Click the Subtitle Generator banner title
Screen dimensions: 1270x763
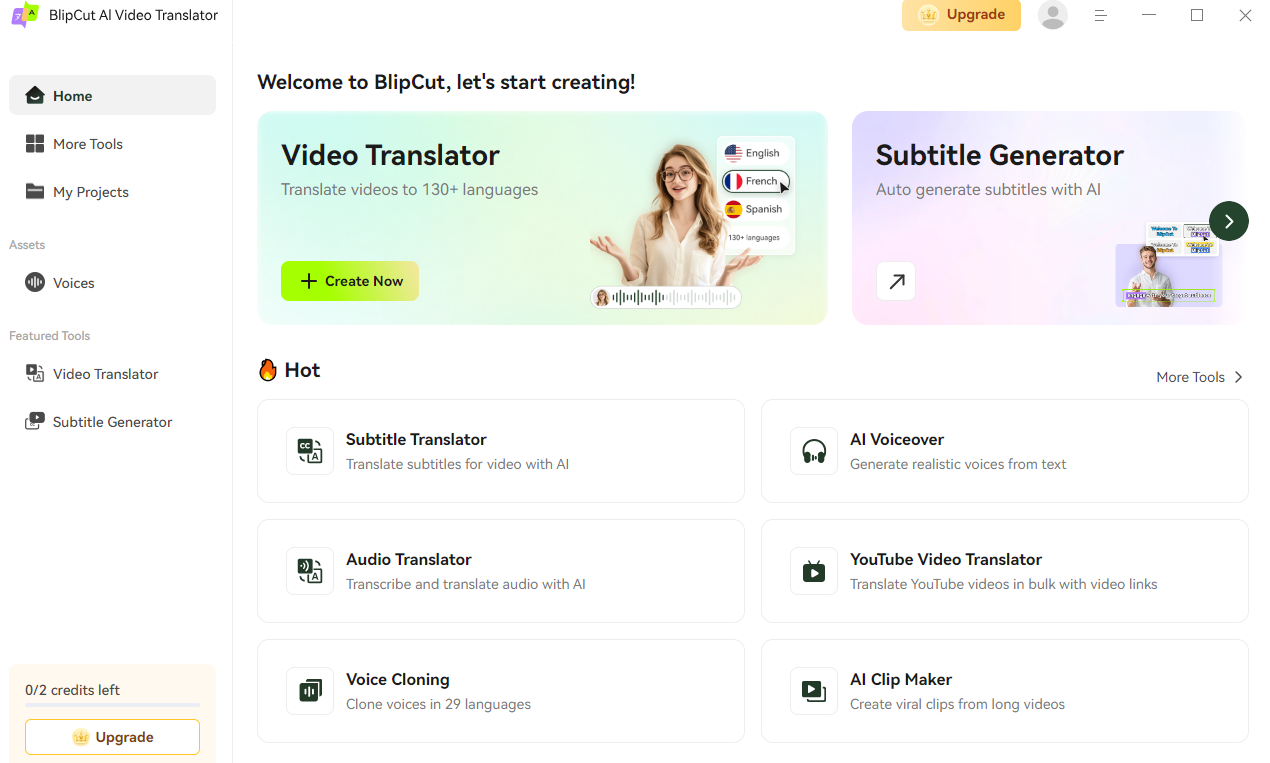coord(1000,155)
